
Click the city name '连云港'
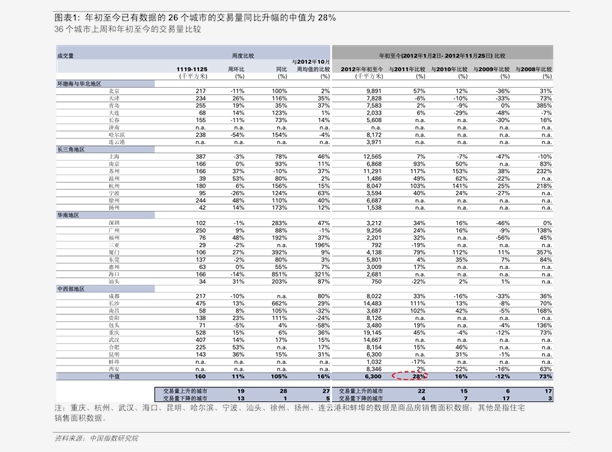(117, 142)
